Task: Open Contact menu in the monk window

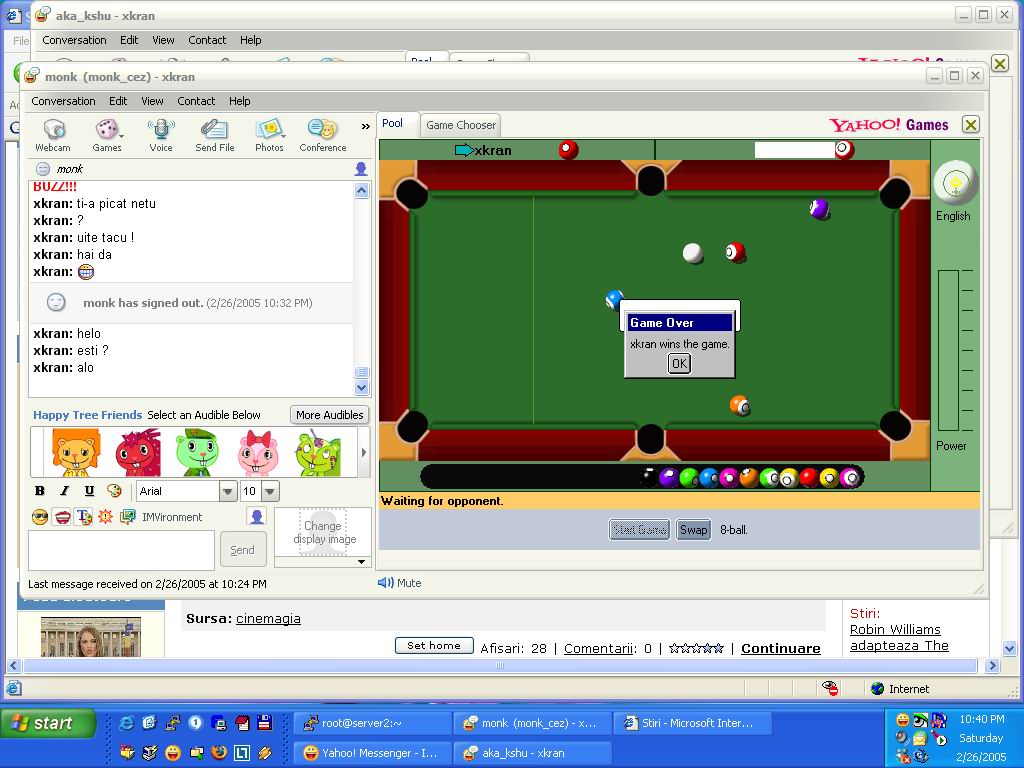Action: click(x=196, y=101)
